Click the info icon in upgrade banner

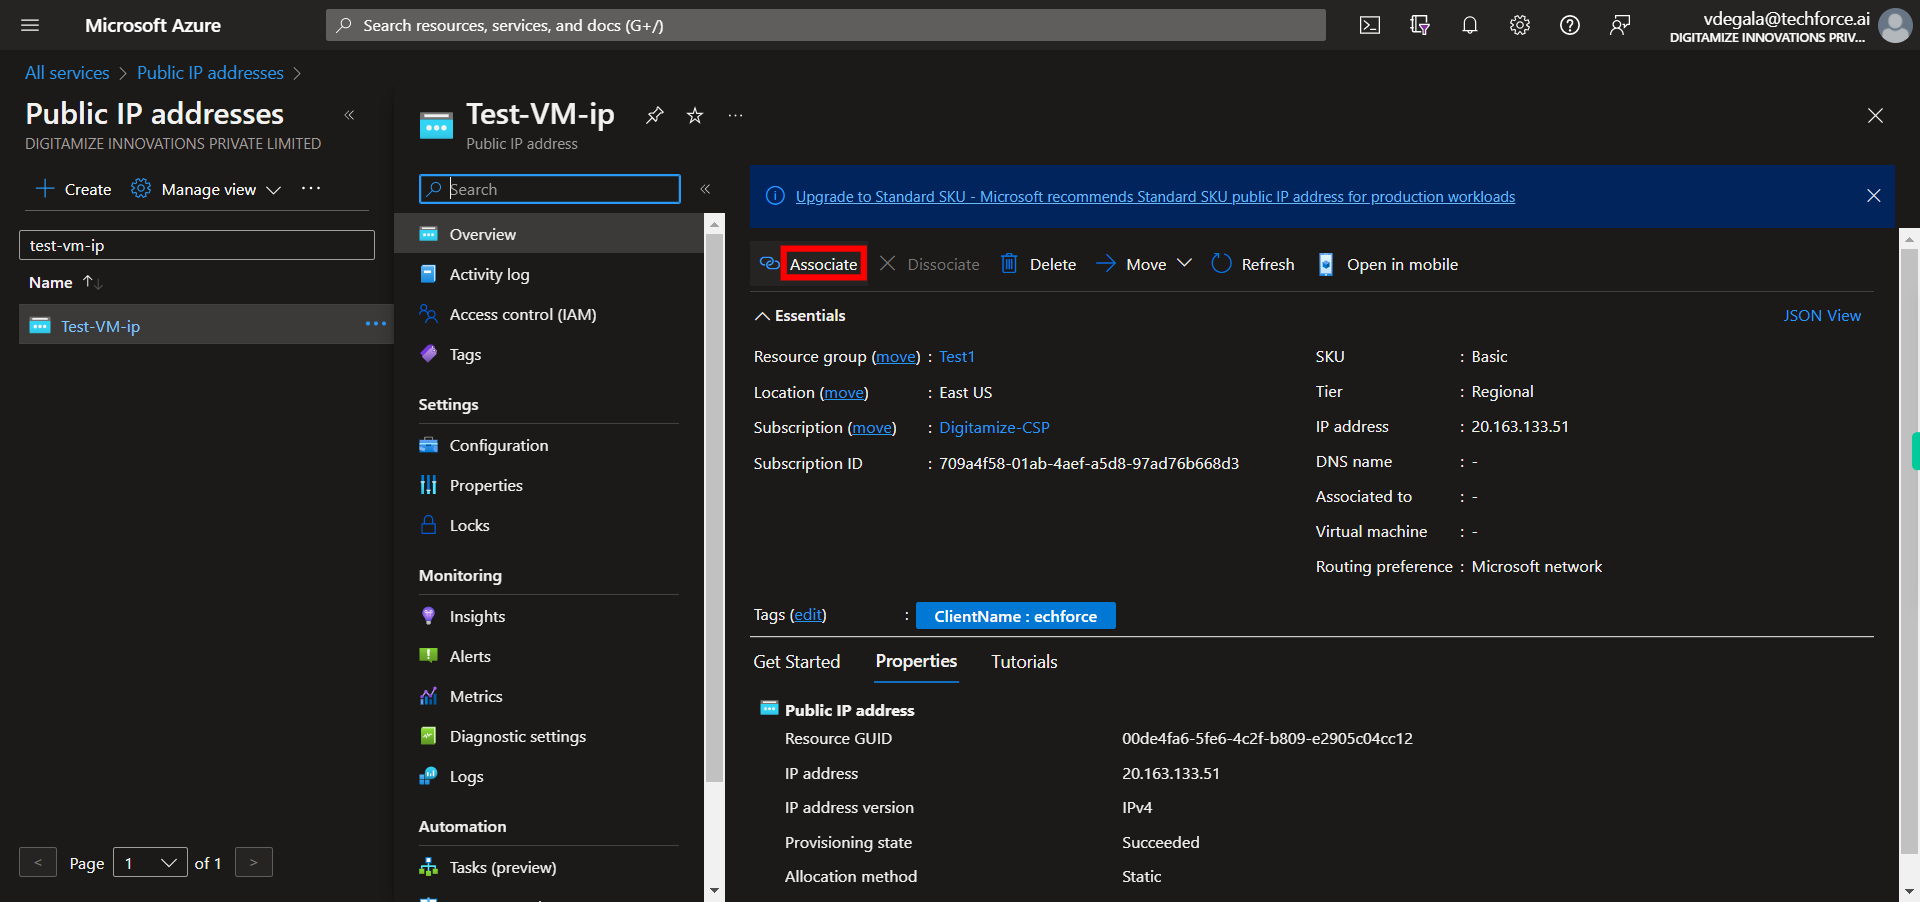(x=775, y=196)
